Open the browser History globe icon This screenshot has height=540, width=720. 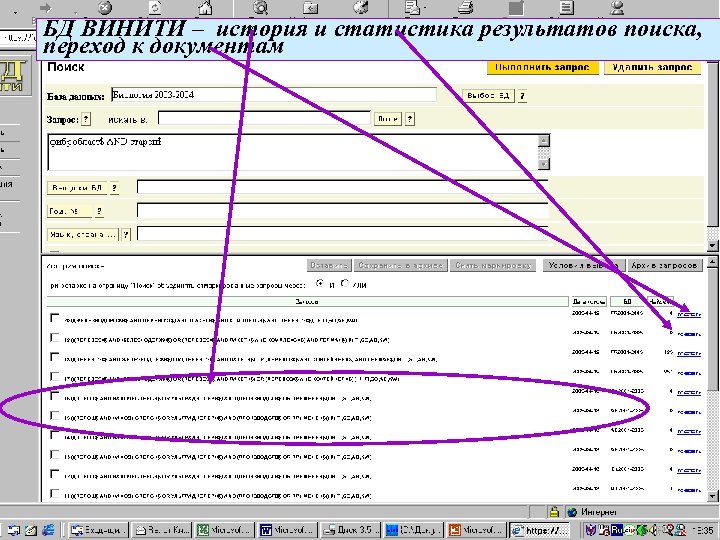[x=361, y=7]
